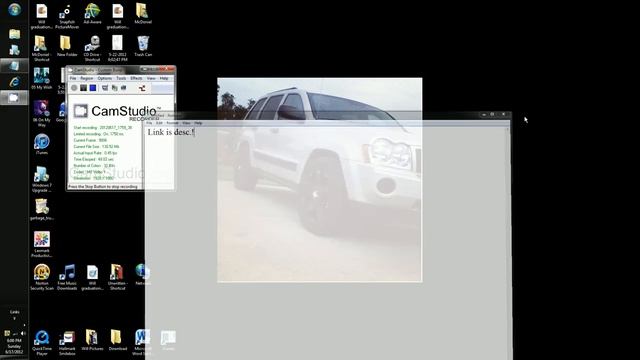Click the Windows Start orb
Viewport: 640px width, 360px height.
(14, 9)
